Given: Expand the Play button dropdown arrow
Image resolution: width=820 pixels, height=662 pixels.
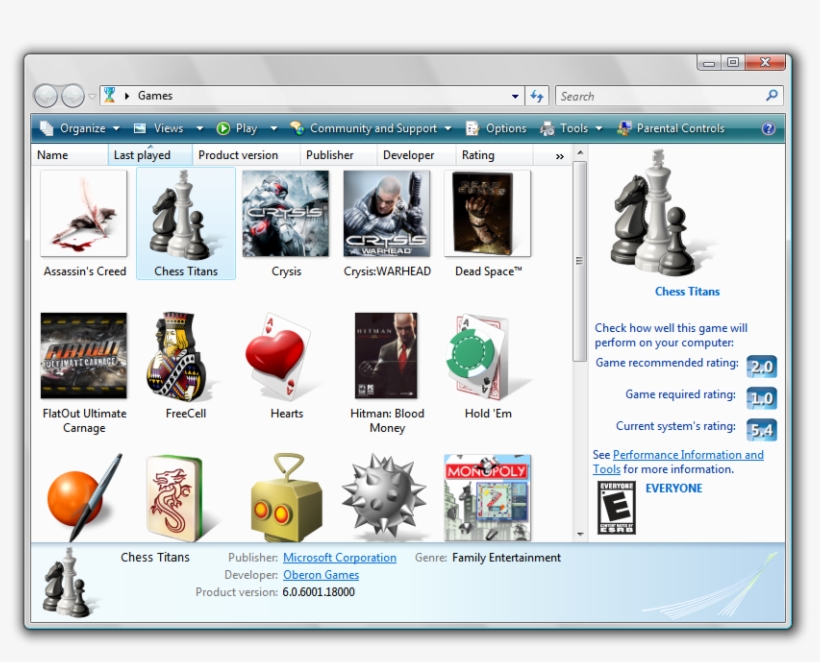Looking at the screenshot, I should click(x=274, y=129).
